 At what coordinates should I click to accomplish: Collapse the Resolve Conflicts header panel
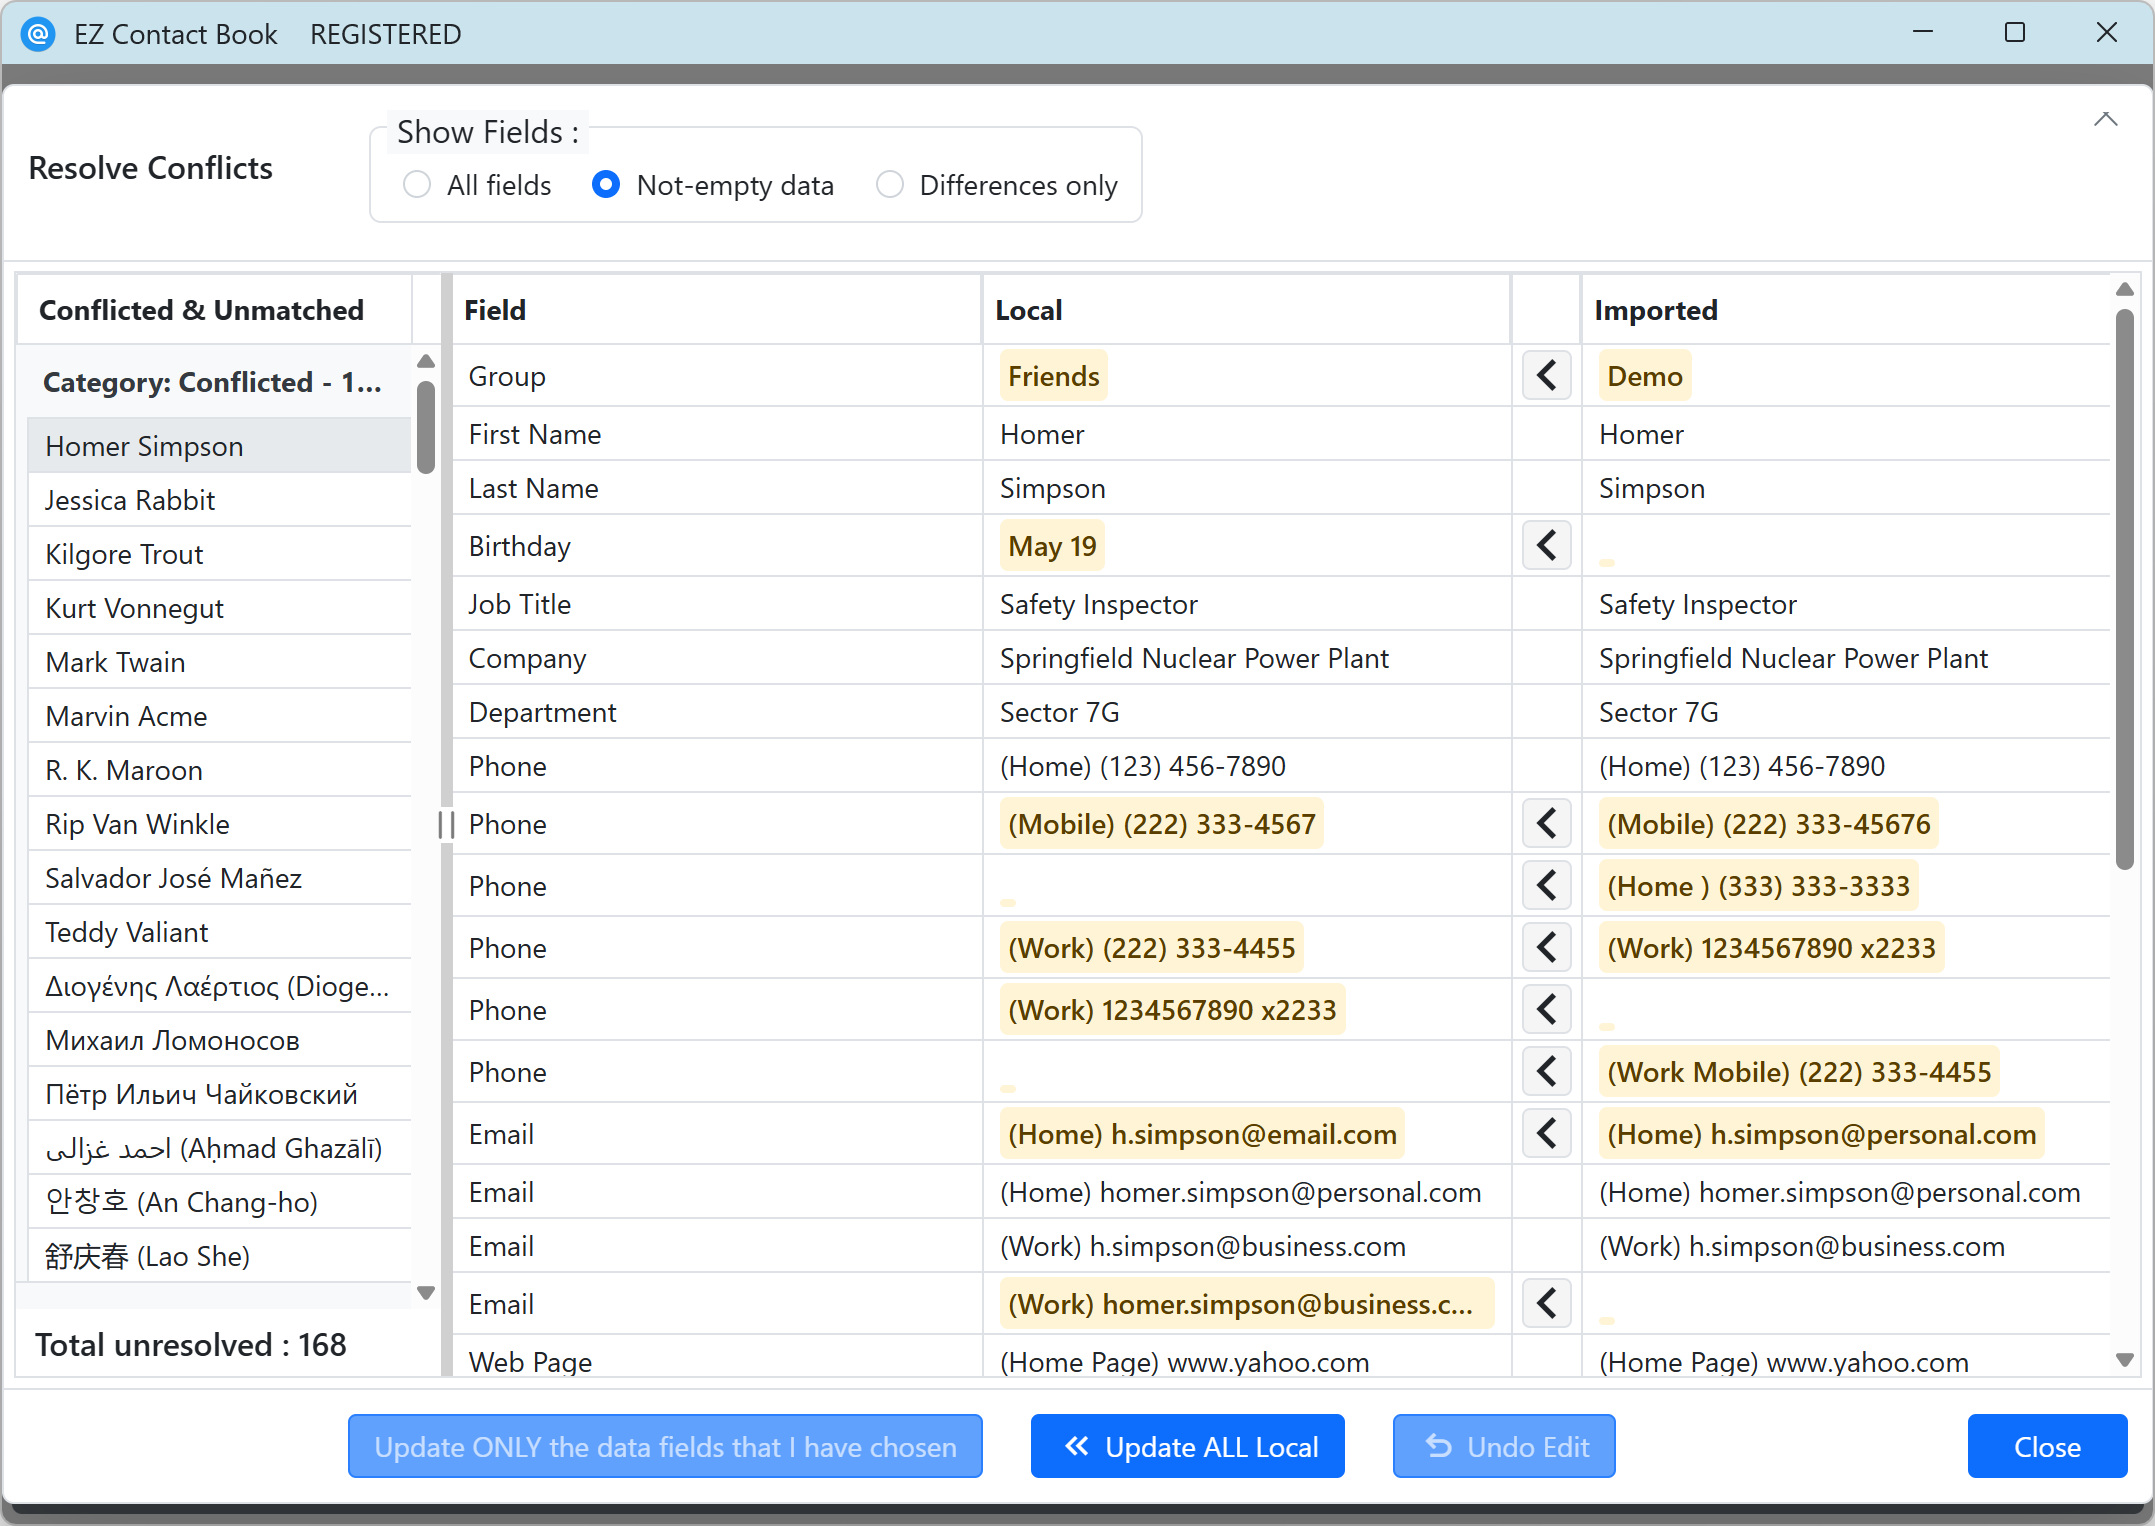tap(2105, 120)
